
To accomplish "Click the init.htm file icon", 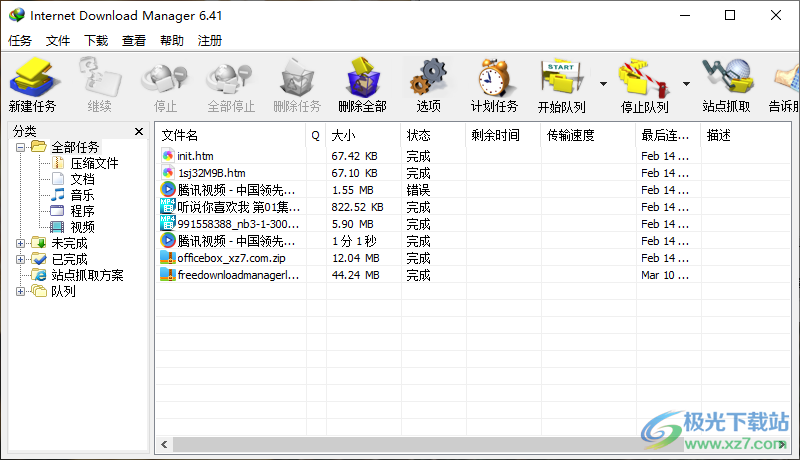I will click(x=168, y=156).
